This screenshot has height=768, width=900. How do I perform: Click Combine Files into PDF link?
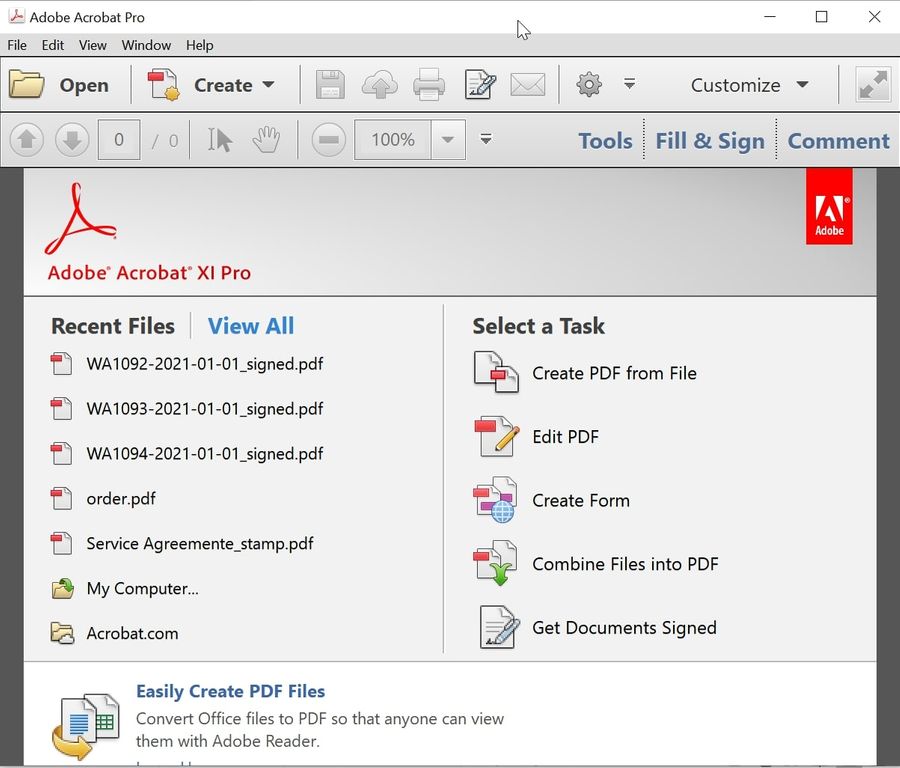click(625, 564)
